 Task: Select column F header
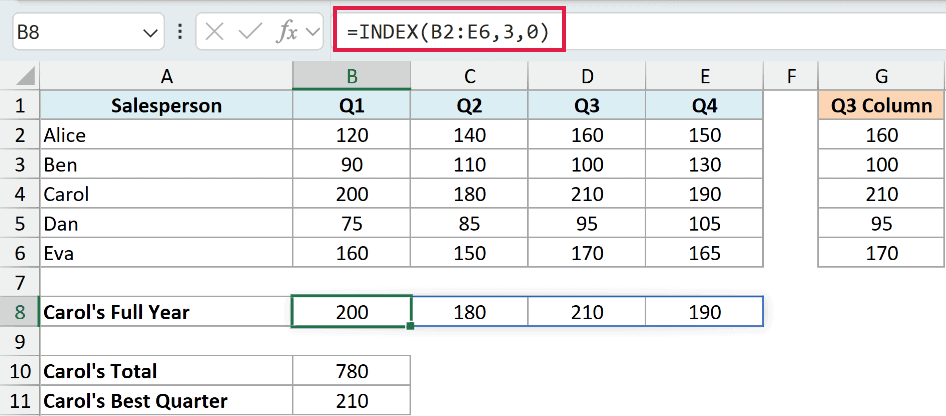[791, 77]
